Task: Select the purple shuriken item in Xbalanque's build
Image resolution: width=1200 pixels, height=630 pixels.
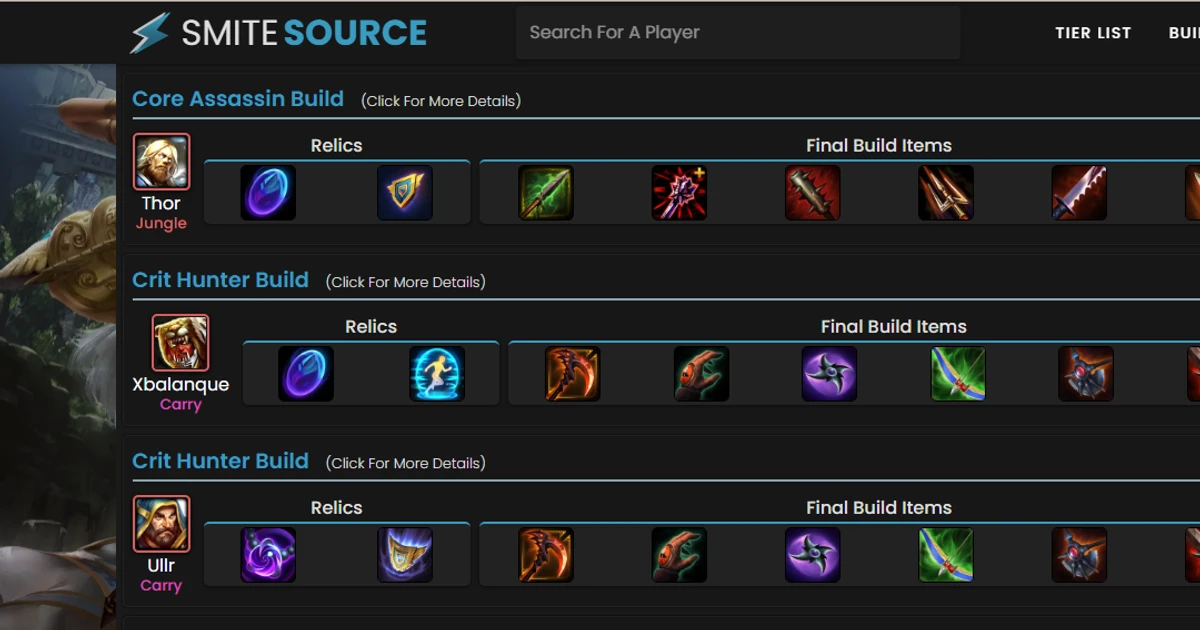Action: tap(827, 372)
